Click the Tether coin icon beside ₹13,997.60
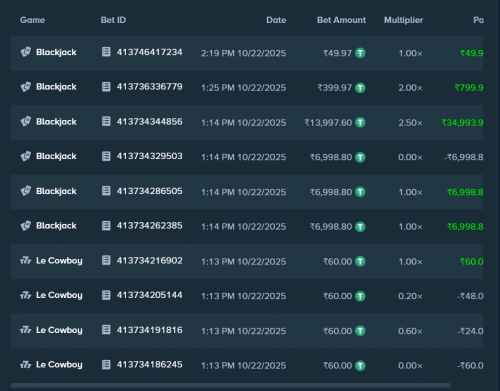Screen dimensions: 500x391 click(360, 122)
